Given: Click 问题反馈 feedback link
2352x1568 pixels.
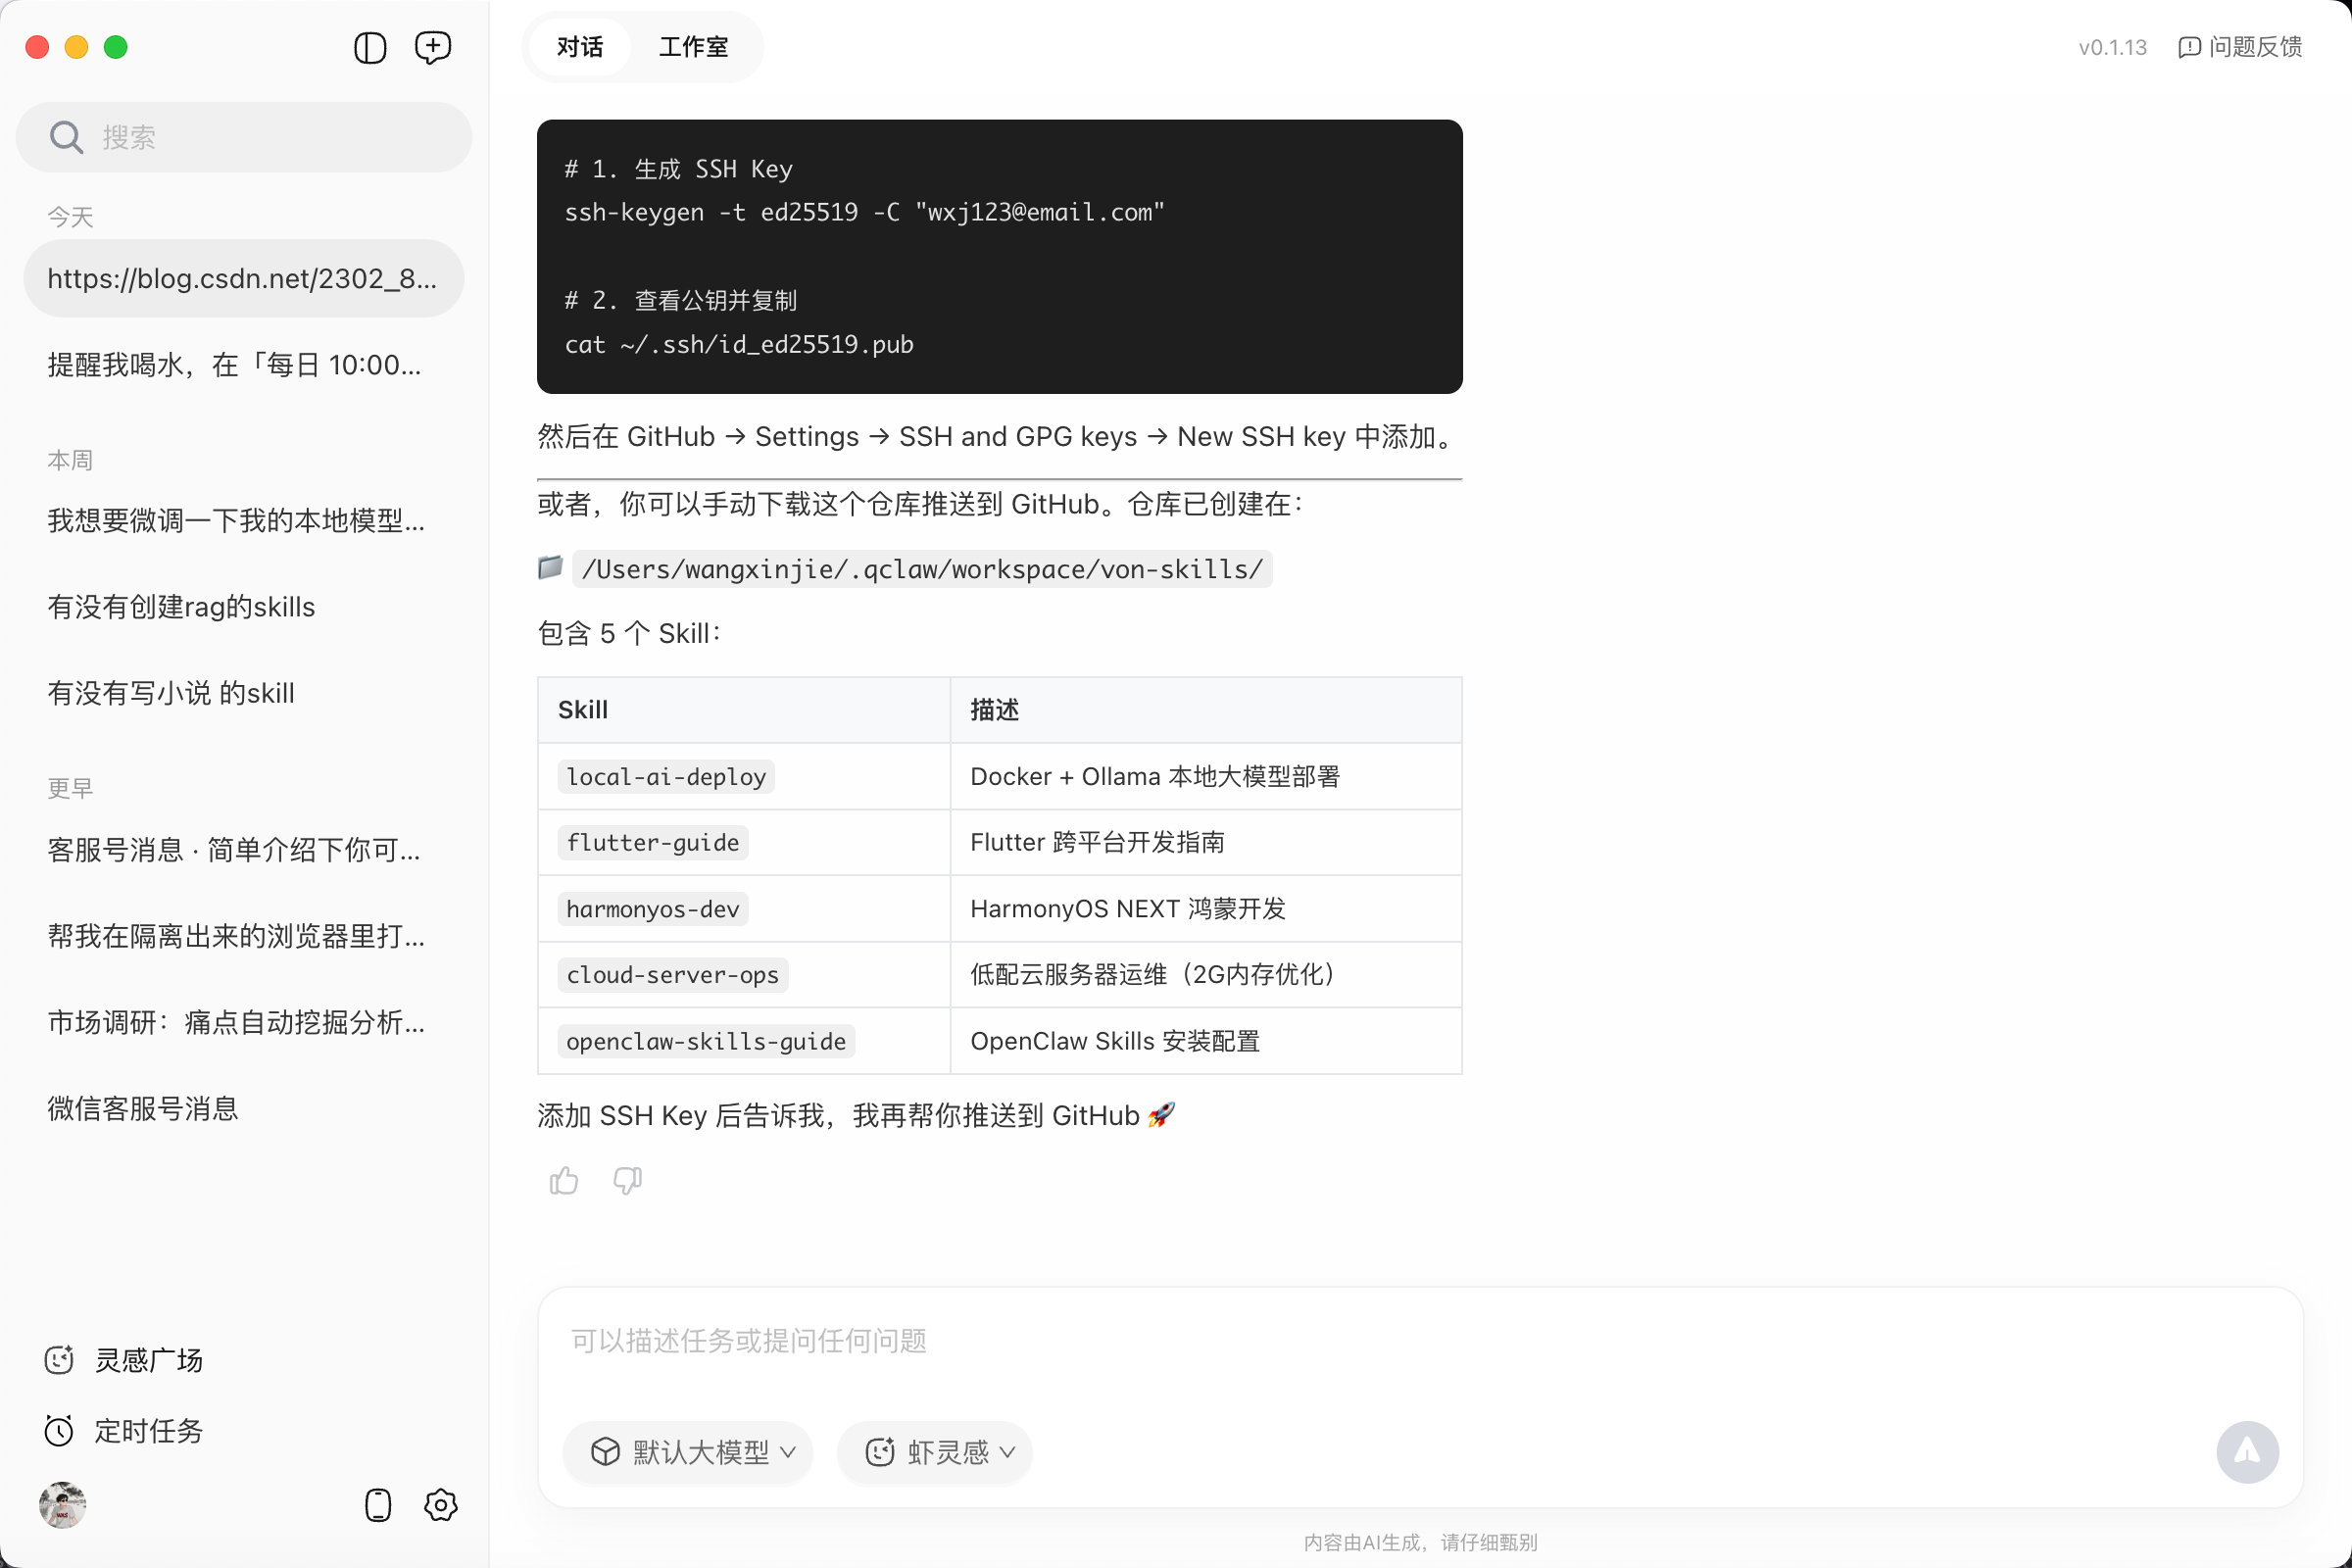Looking at the screenshot, I should 2240,47.
